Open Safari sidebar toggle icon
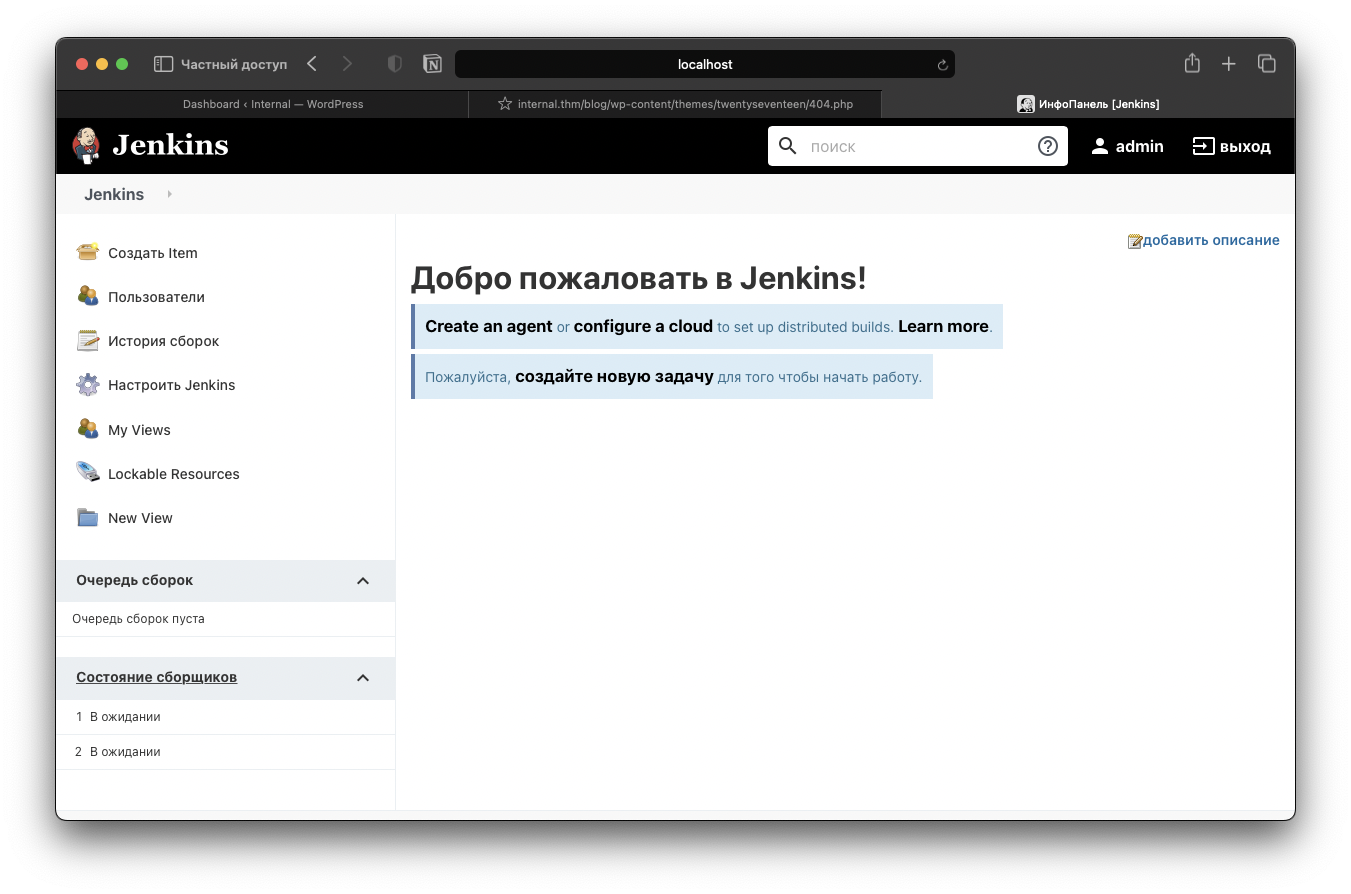Viewport: 1351px width, 894px height. (x=164, y=64)
